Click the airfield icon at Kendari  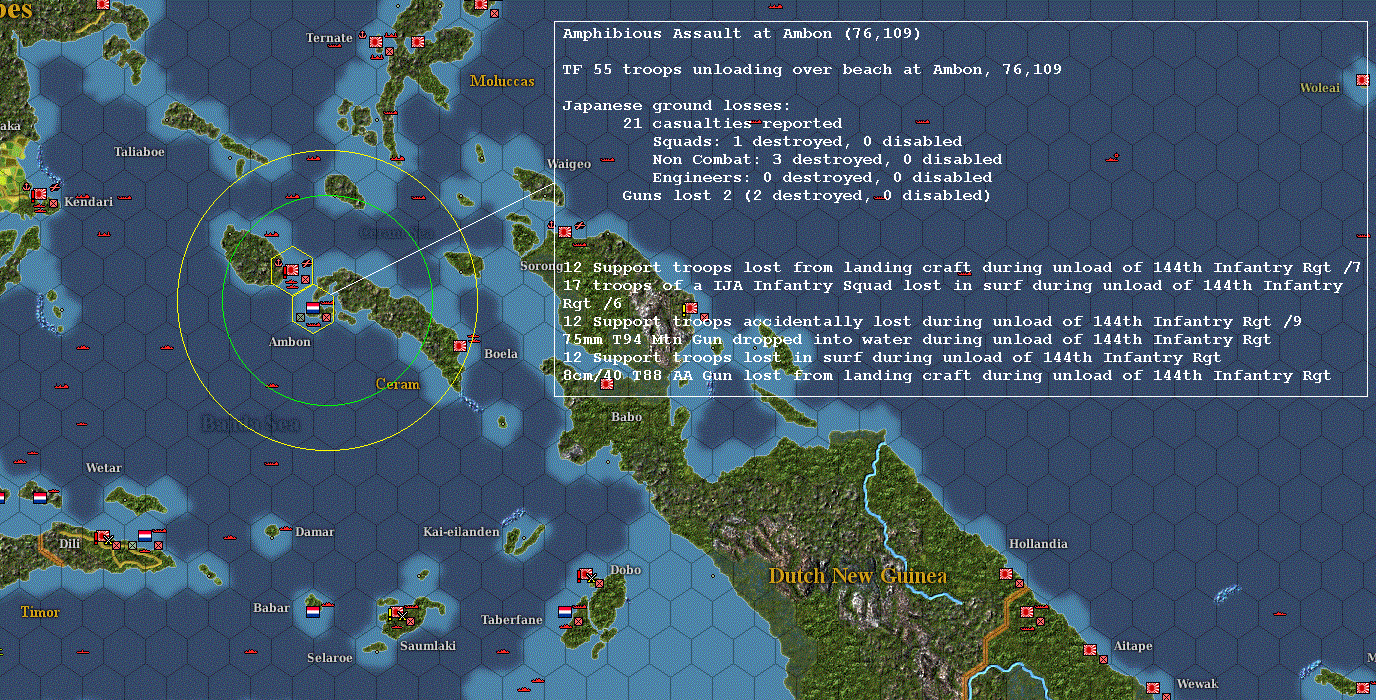56,188
